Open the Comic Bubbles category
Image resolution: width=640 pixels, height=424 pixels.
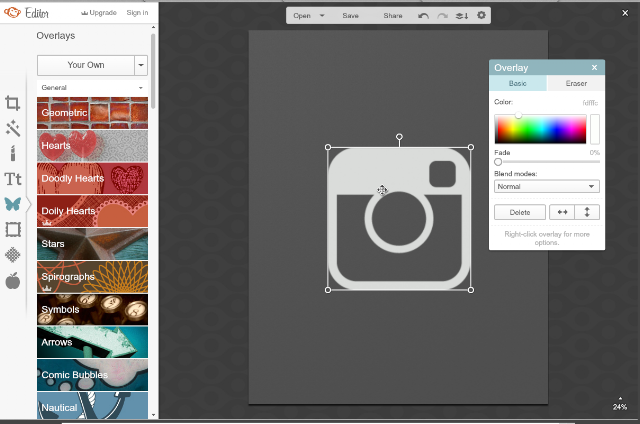(x=93, y=375)
